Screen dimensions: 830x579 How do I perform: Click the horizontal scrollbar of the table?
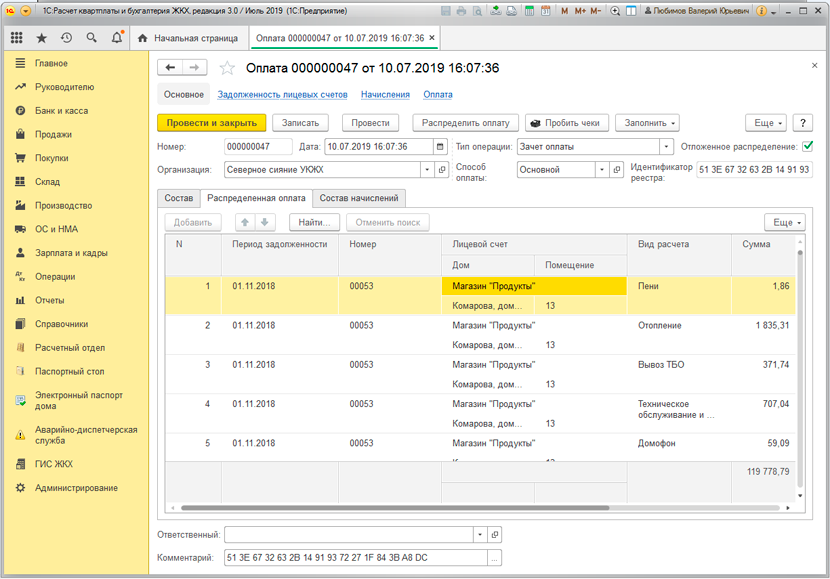tap(400, 508)
